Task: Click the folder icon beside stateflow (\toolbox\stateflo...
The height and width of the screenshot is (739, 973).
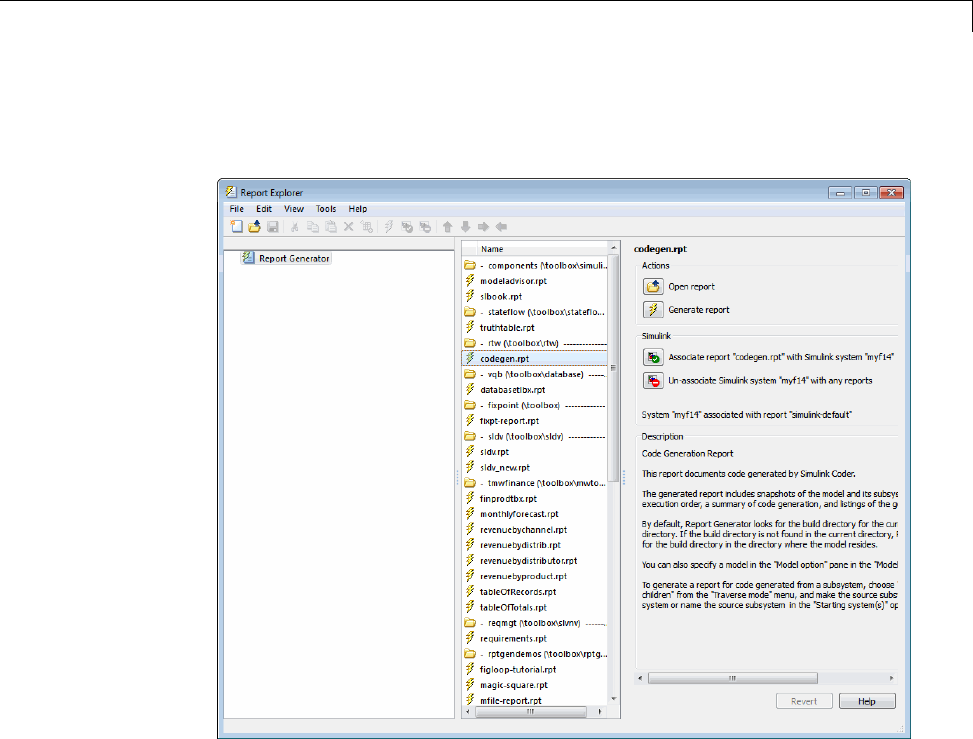Action: pos(470,311)
